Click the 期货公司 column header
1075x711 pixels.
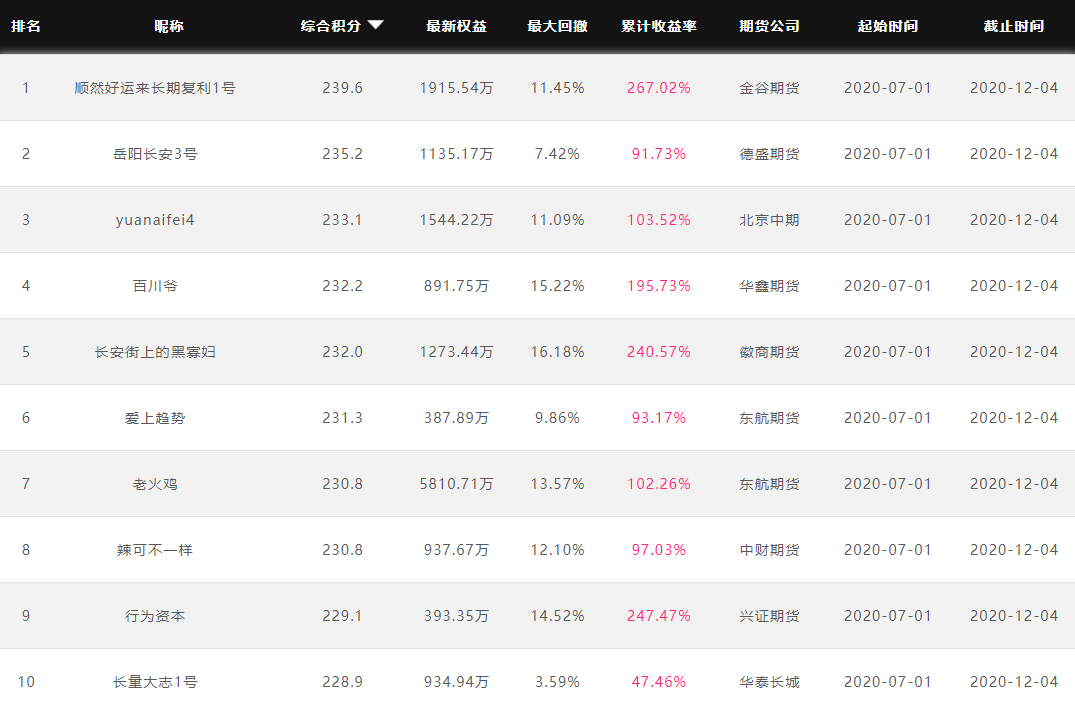tap(769, 26)
